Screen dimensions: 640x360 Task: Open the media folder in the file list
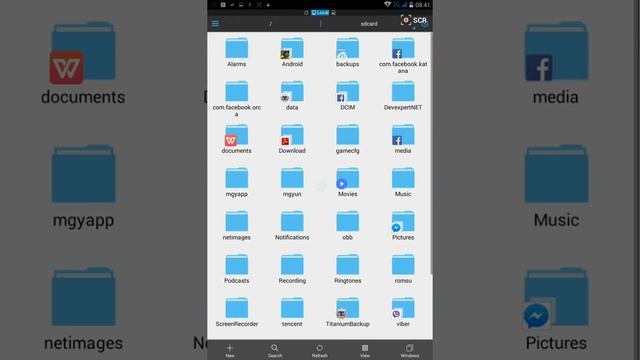pyautogui.click(x=403, y=138)
